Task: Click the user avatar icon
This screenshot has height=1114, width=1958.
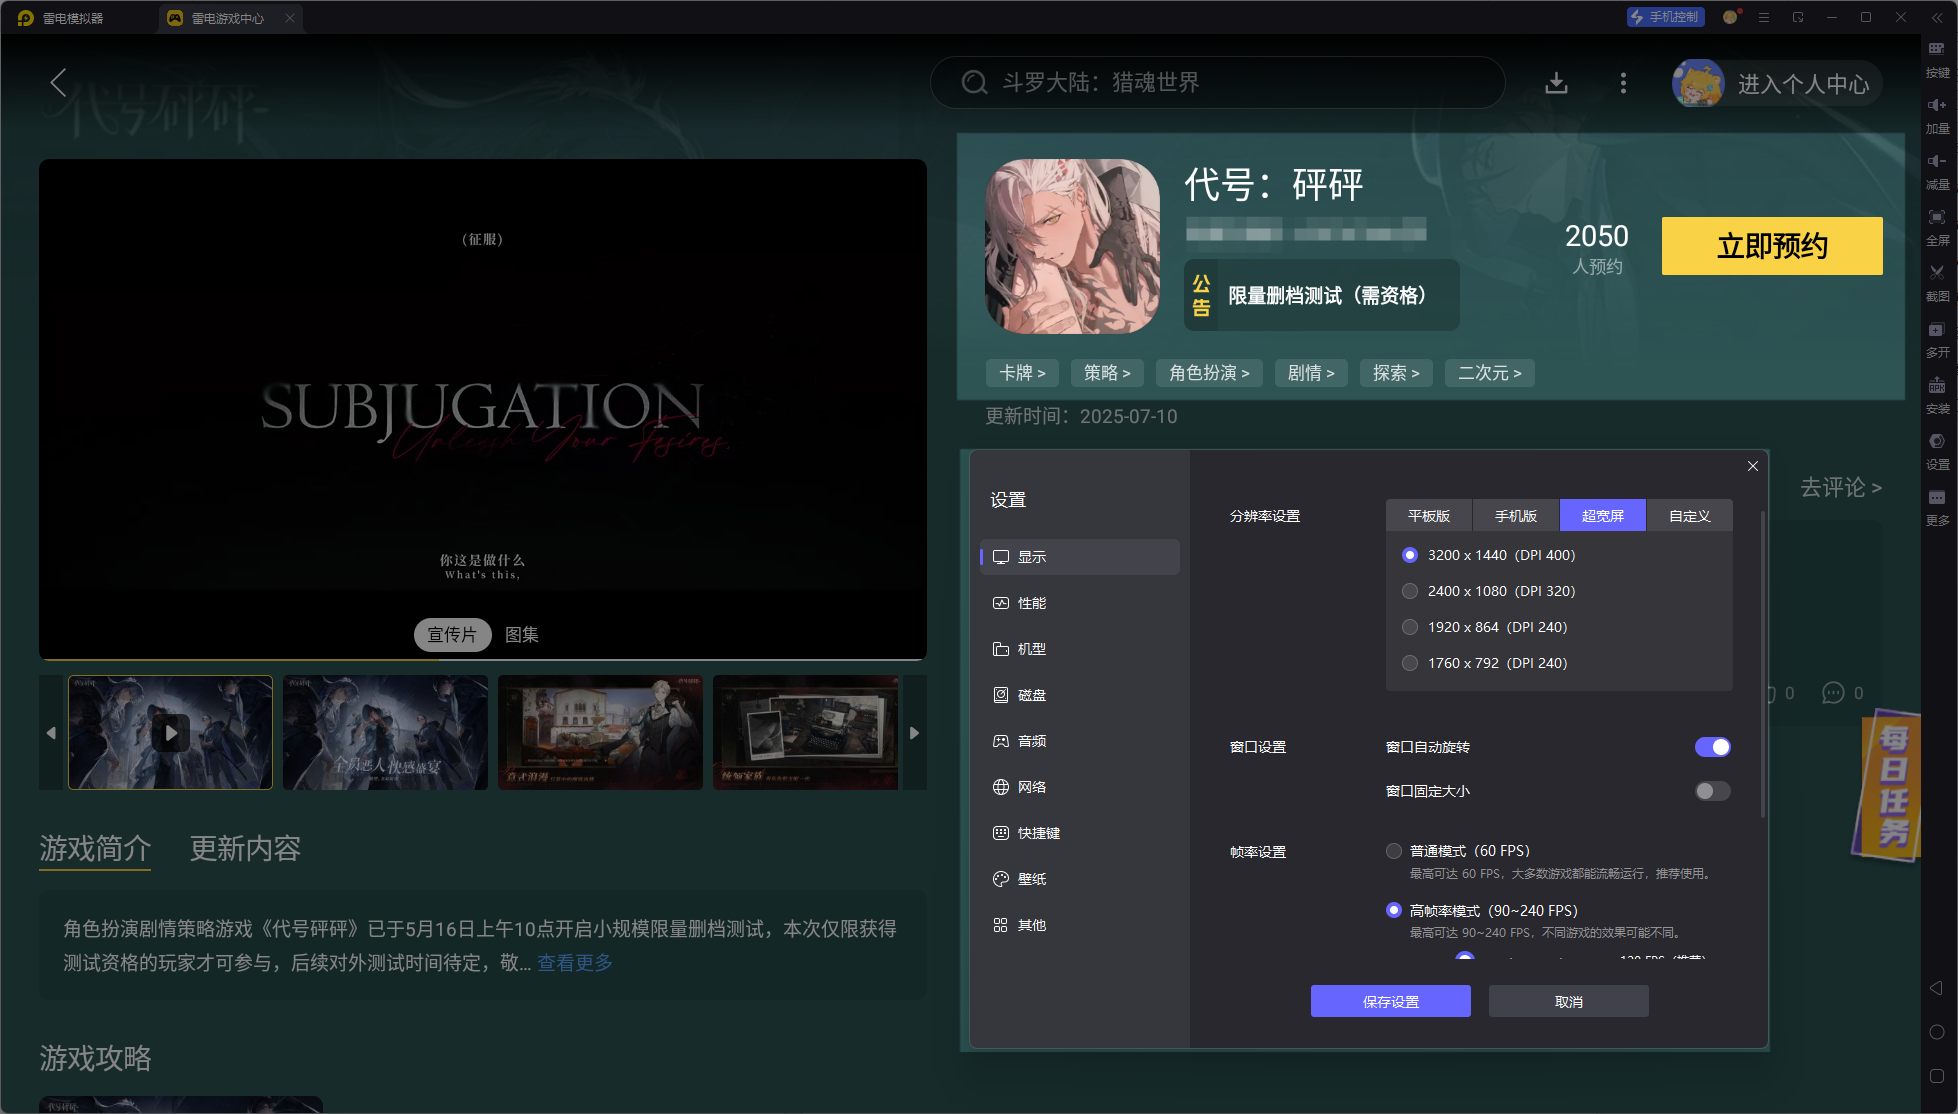Action: point(1698,83)
